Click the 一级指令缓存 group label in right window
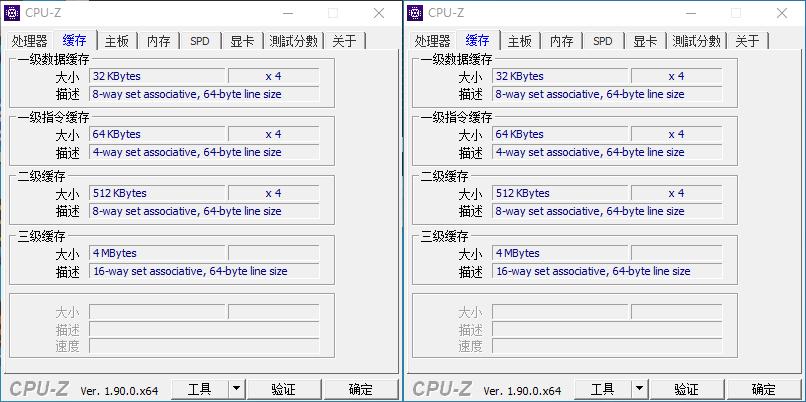Image resolution: width=806 pixels, height=402 pixels. coord(456,118)
